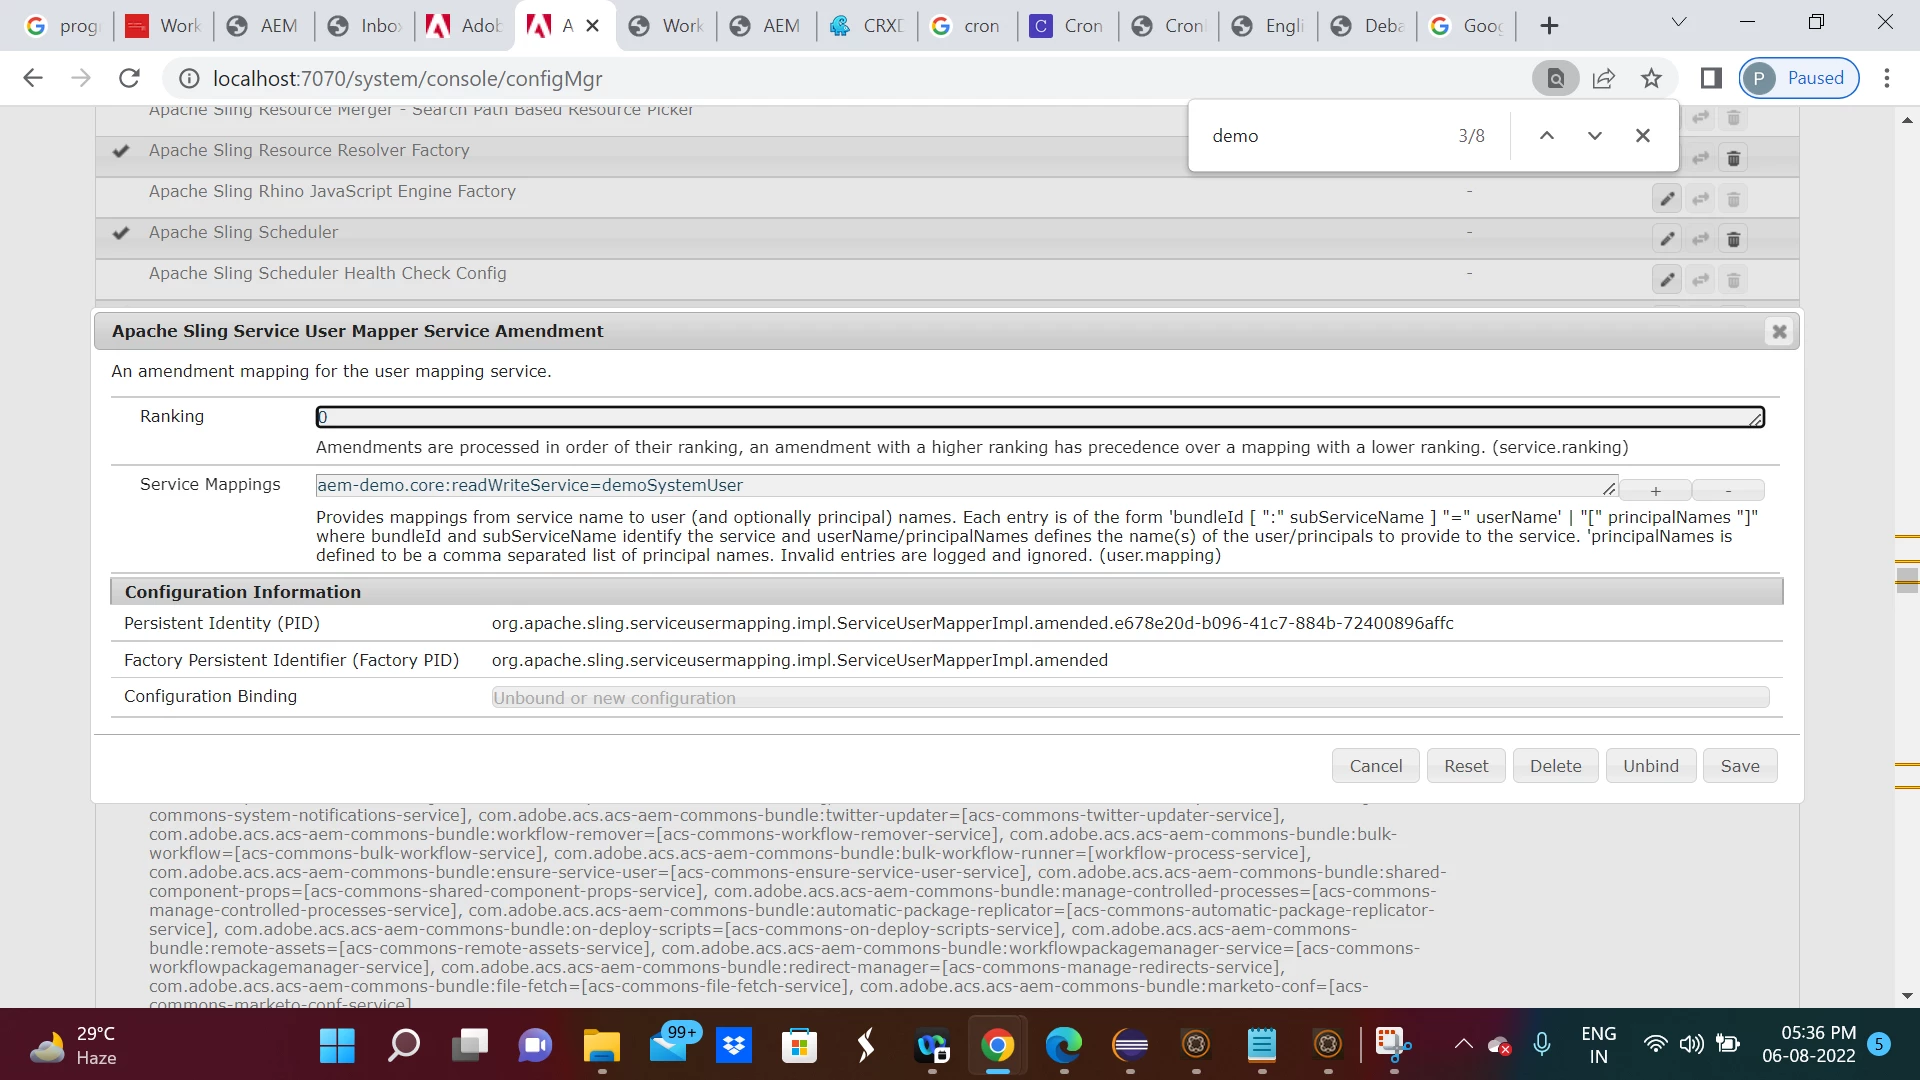Go to next find result
The image size is (1920, 1080).
pyautogui.click(x=1594, y=136)
